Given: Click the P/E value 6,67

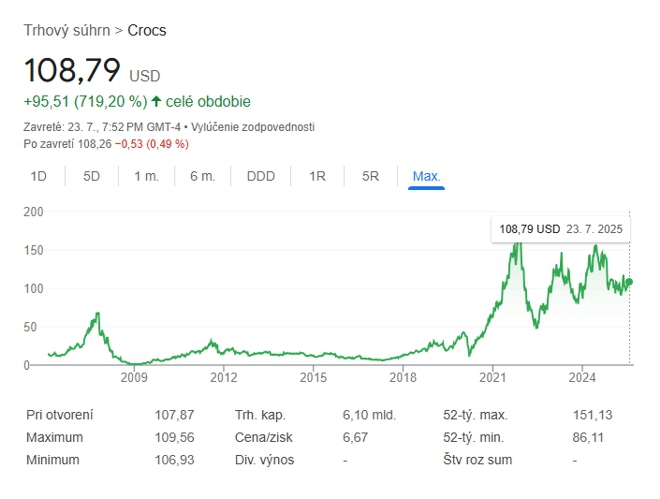Looking at the screenshot, I should (355, 438).
